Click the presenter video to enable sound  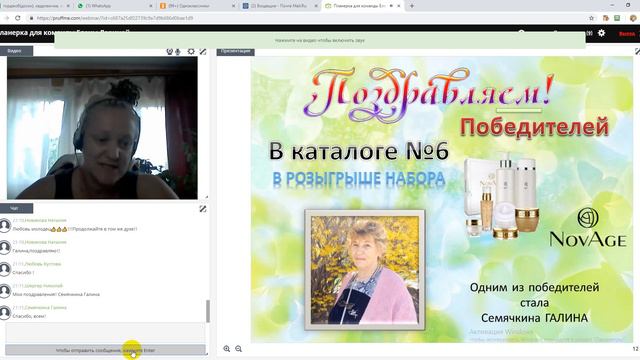(102, 128)
